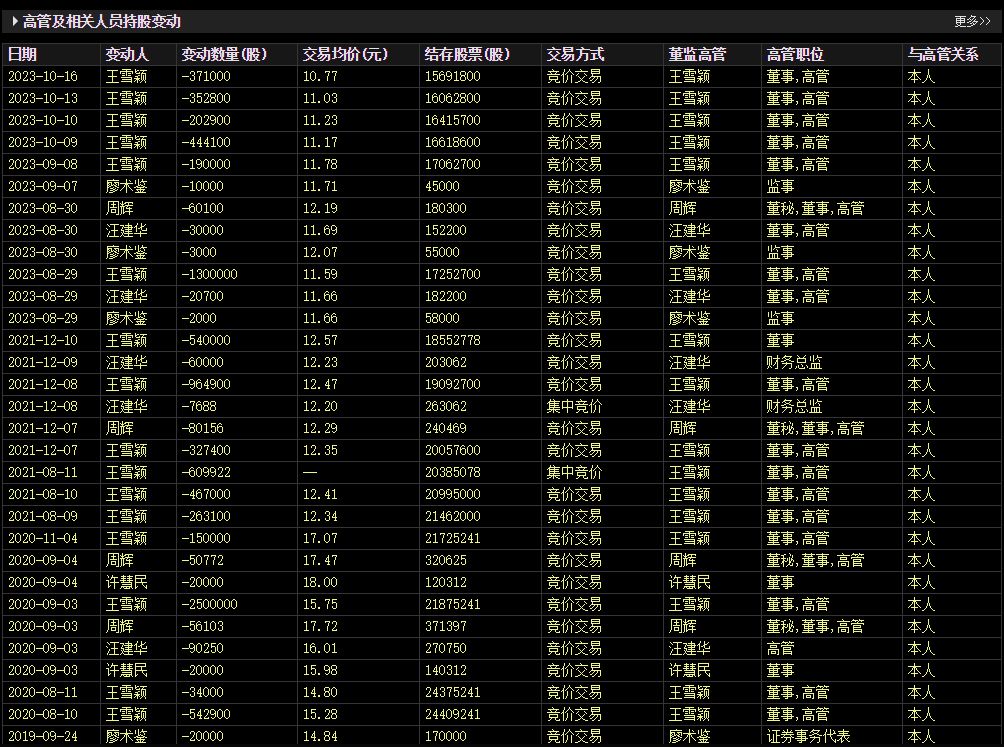Screen dimensions: 1004x747
Task: Click the 变动数量(股) column header
Action: click(x=224, y=54)
